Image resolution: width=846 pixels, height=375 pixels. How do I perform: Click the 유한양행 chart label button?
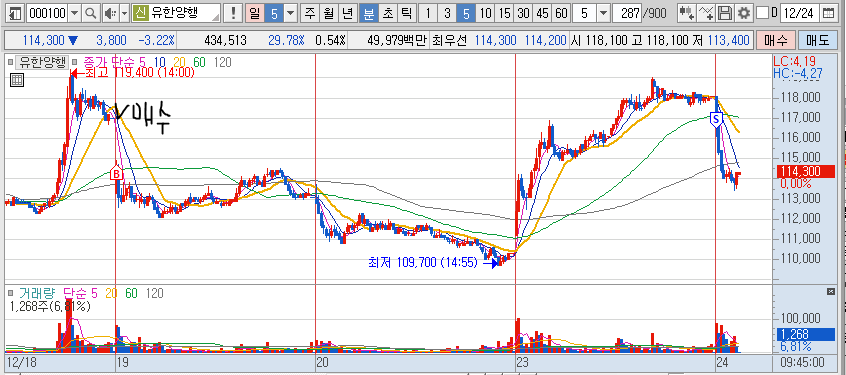(42, 62)
